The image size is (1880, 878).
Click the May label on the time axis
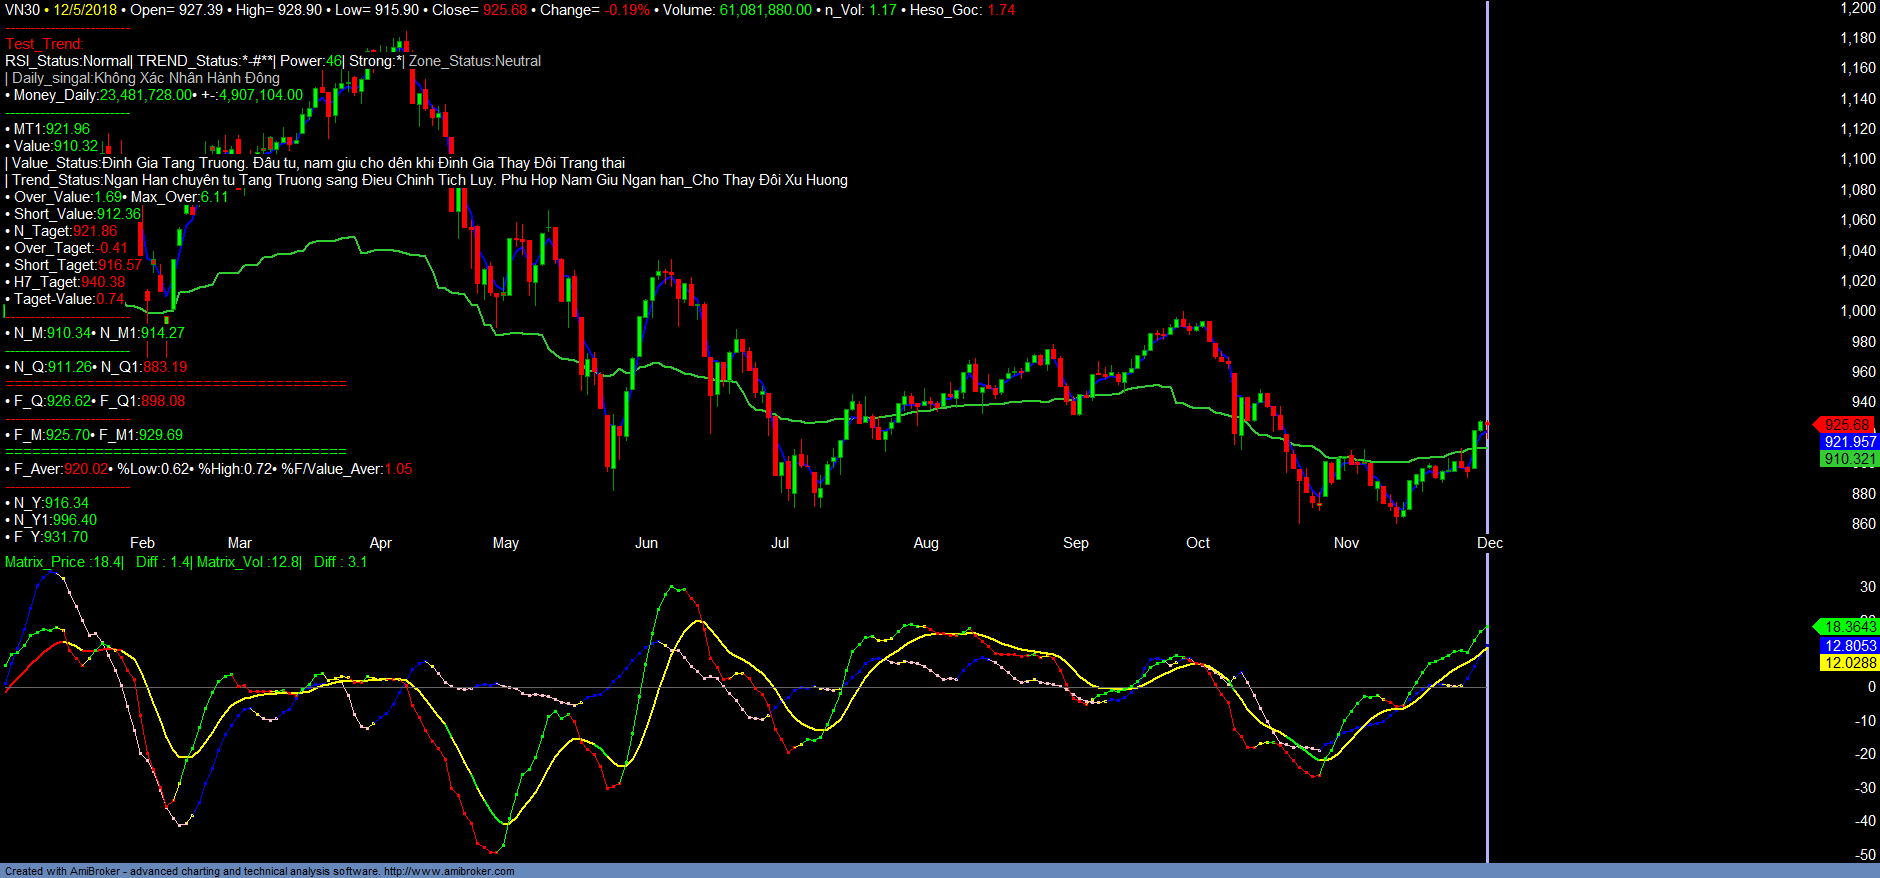pos(505,543)
